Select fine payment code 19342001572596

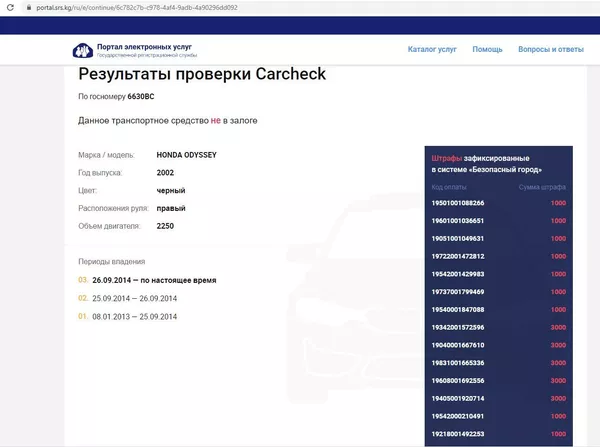(457, 327)
